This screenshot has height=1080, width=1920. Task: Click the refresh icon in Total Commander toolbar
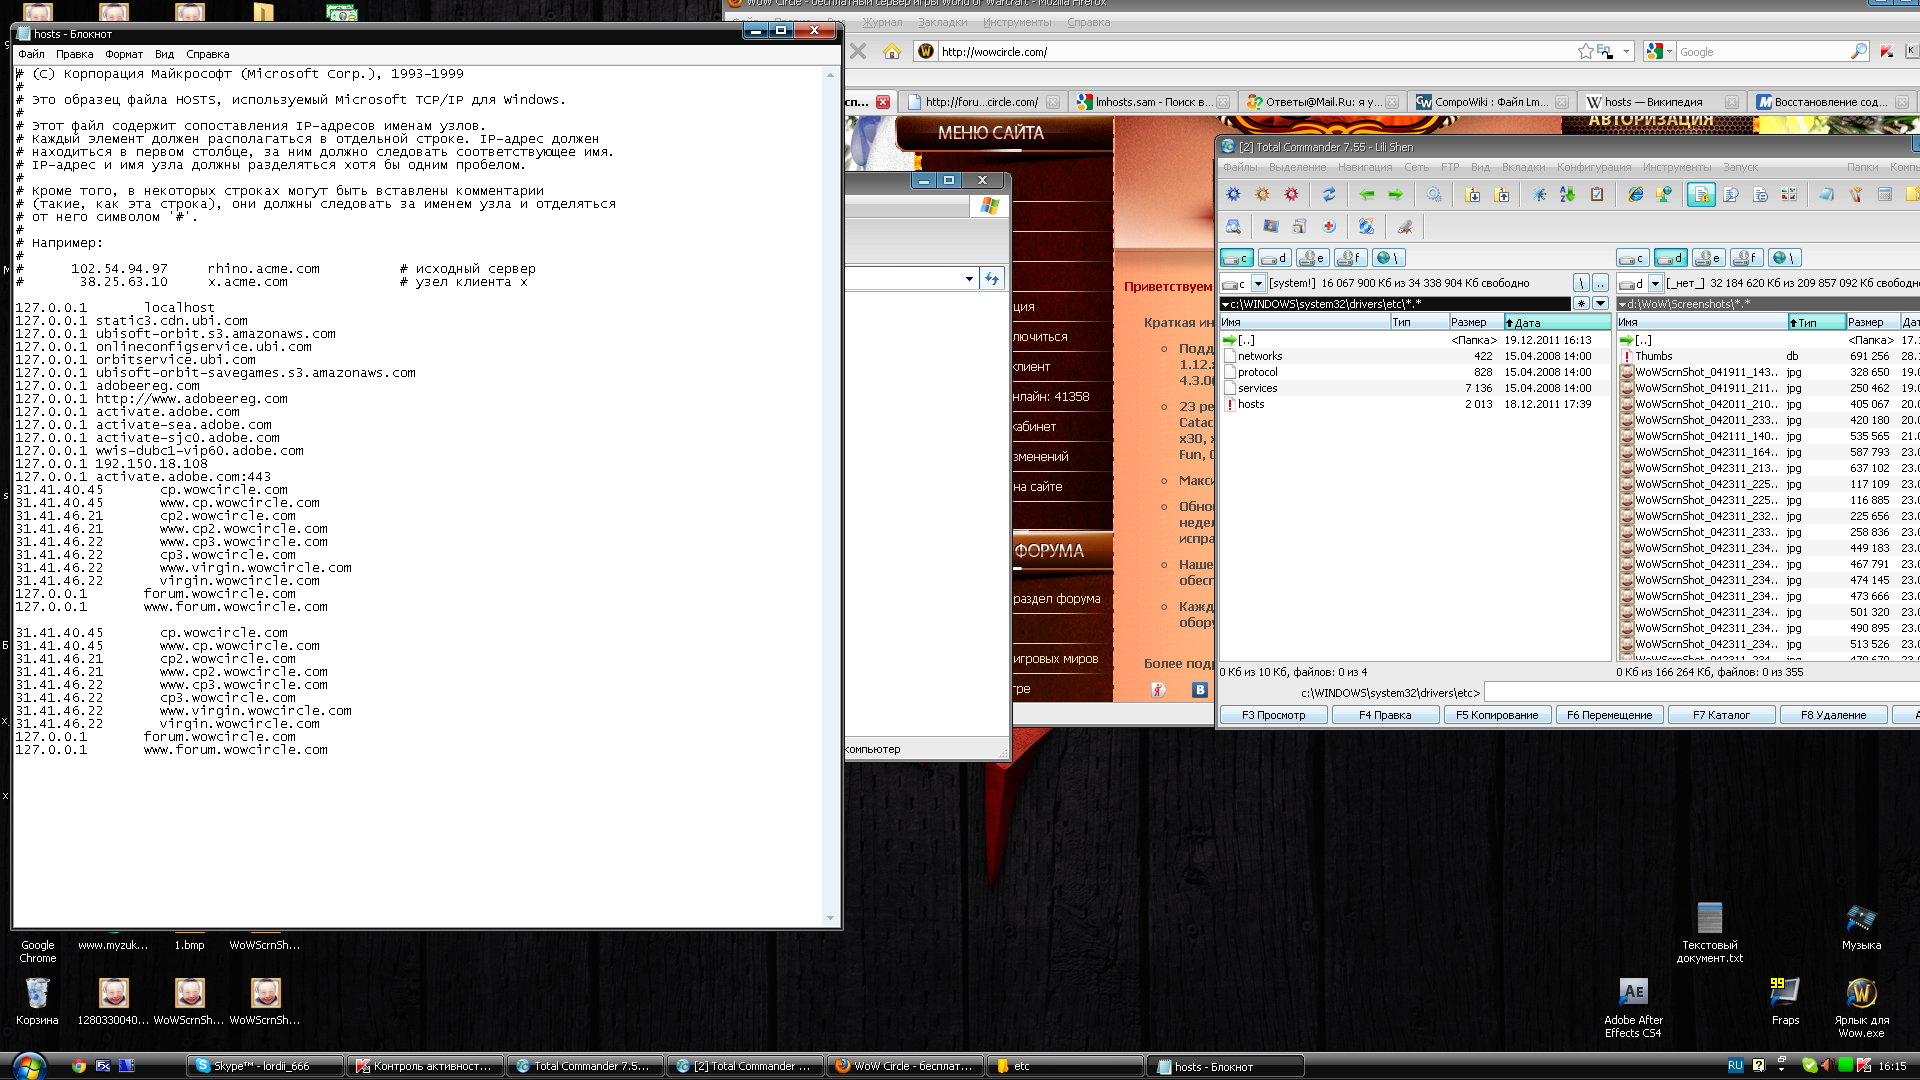point(1329,195)
